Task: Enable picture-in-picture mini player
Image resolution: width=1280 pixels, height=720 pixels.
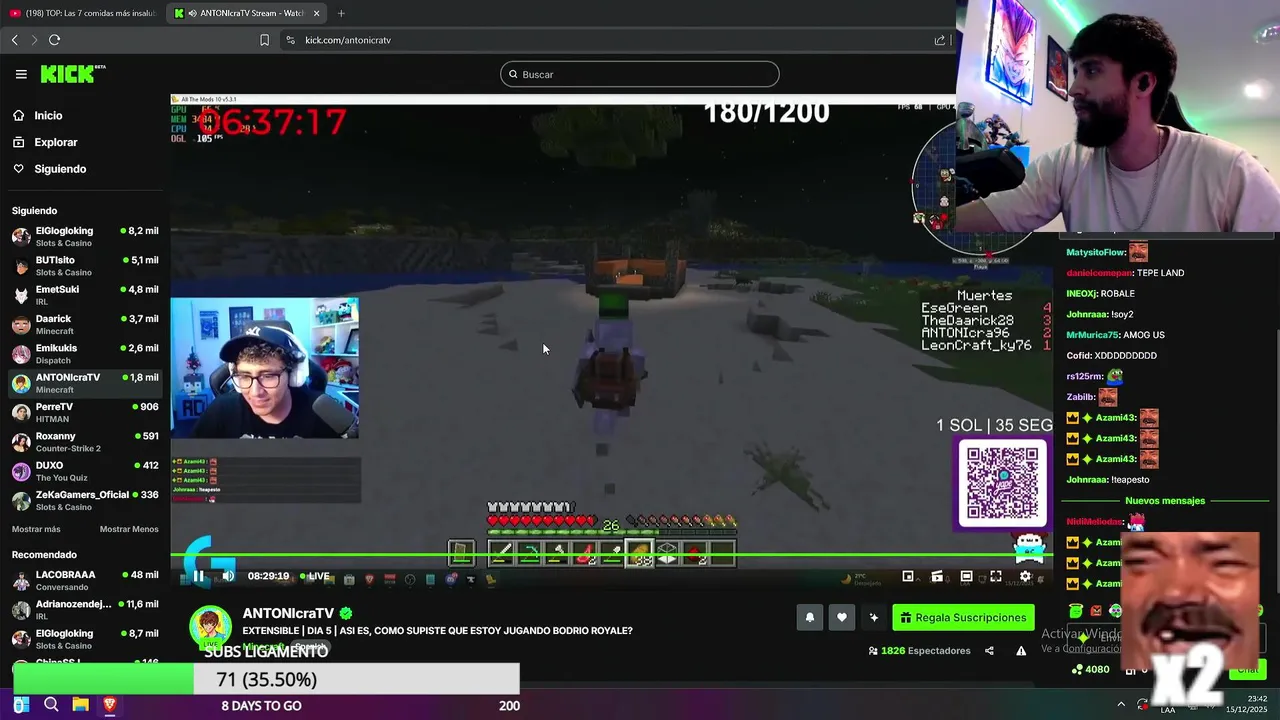Action: coord(908,576)
